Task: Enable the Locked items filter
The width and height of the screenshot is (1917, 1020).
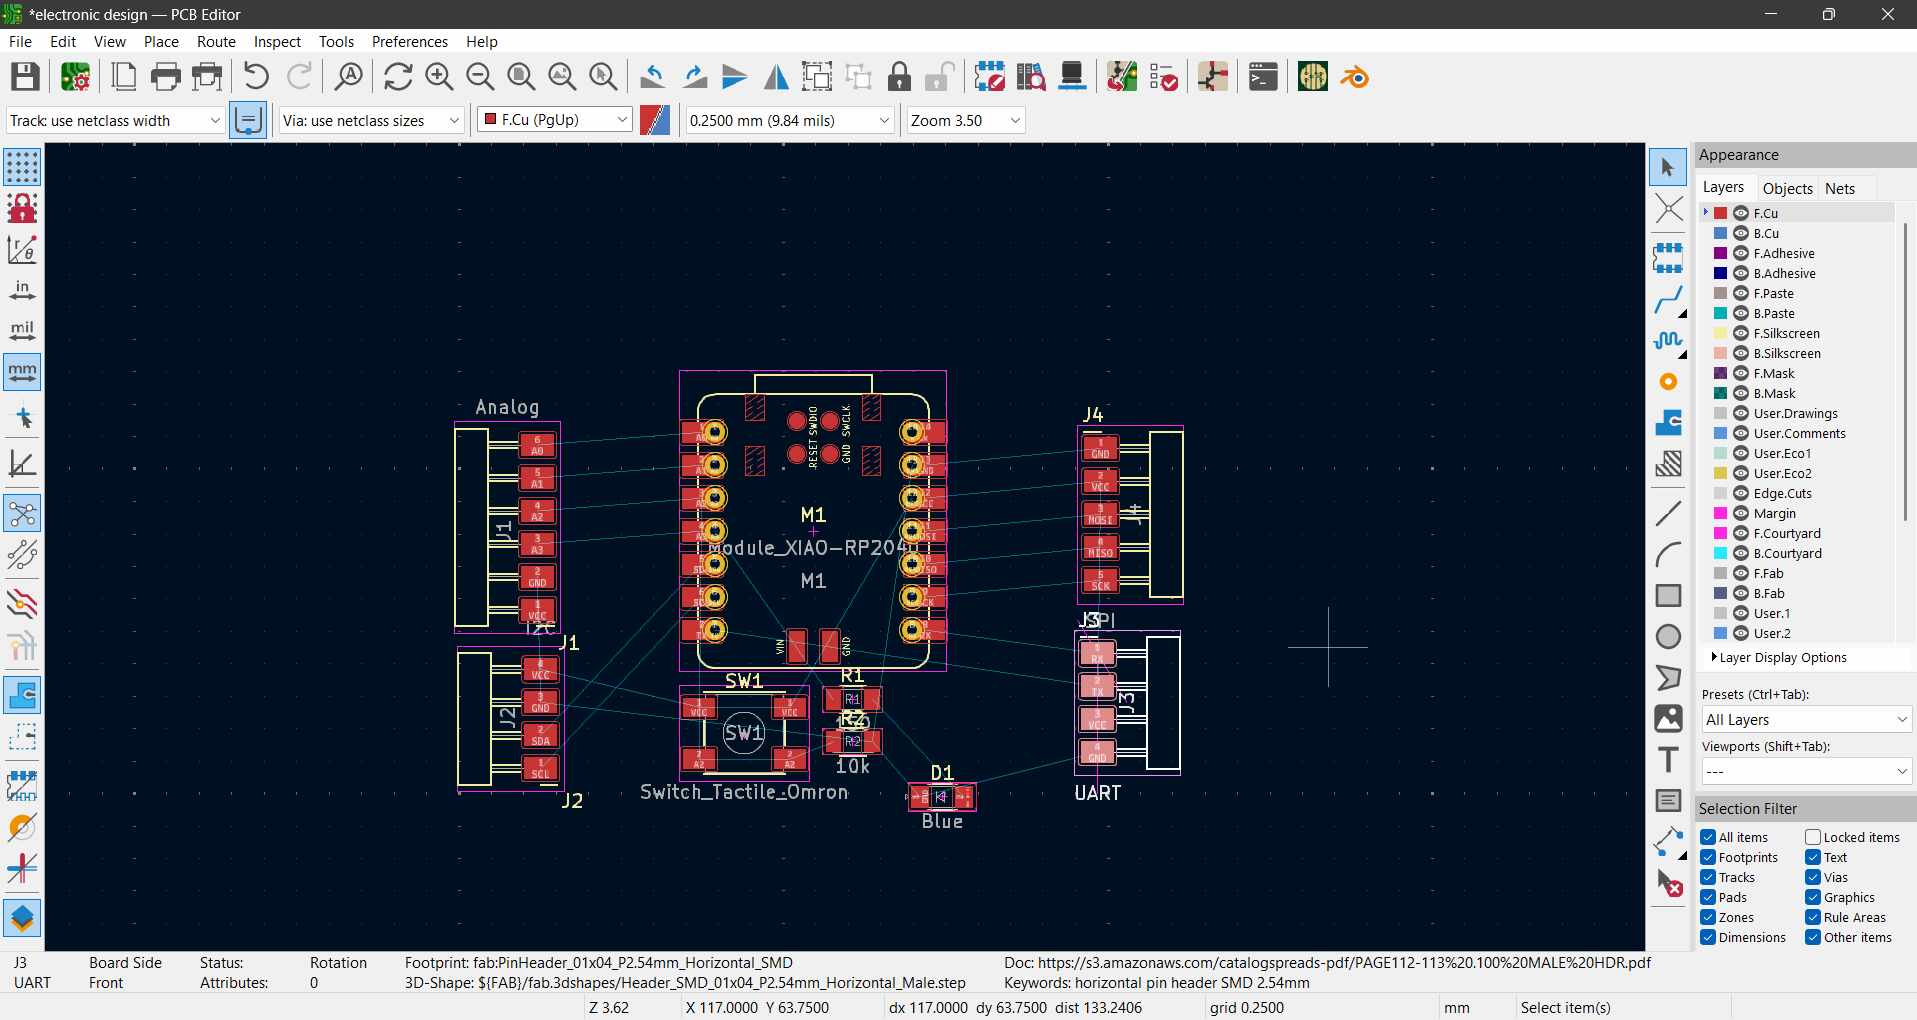Action: (1811, 837)
